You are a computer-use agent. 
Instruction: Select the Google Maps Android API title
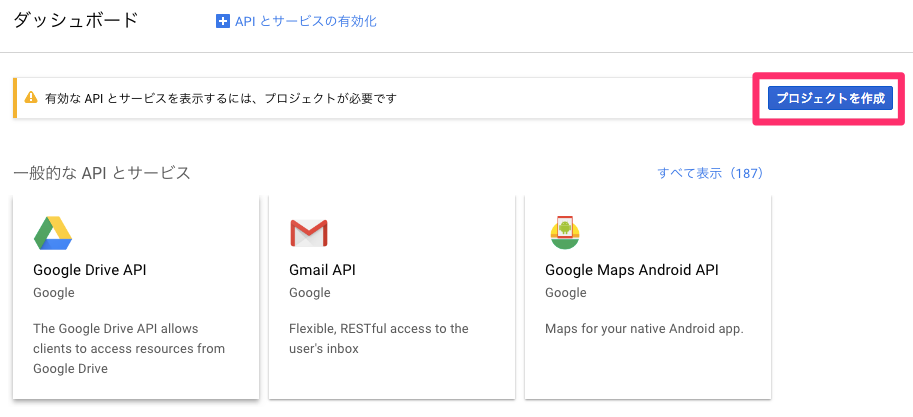click(631, 270)
